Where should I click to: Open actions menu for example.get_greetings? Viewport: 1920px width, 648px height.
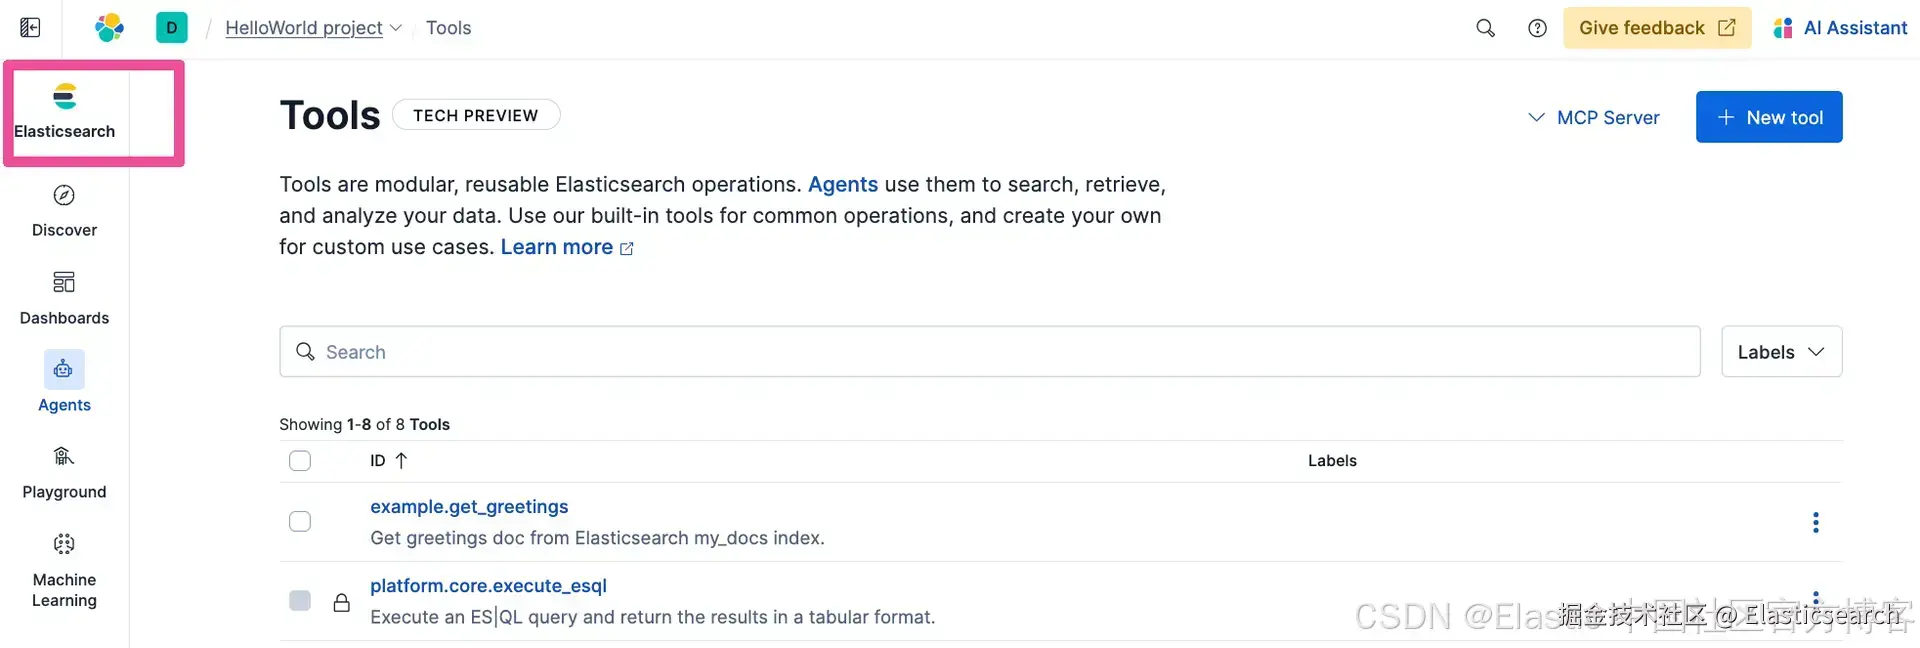1815,522
